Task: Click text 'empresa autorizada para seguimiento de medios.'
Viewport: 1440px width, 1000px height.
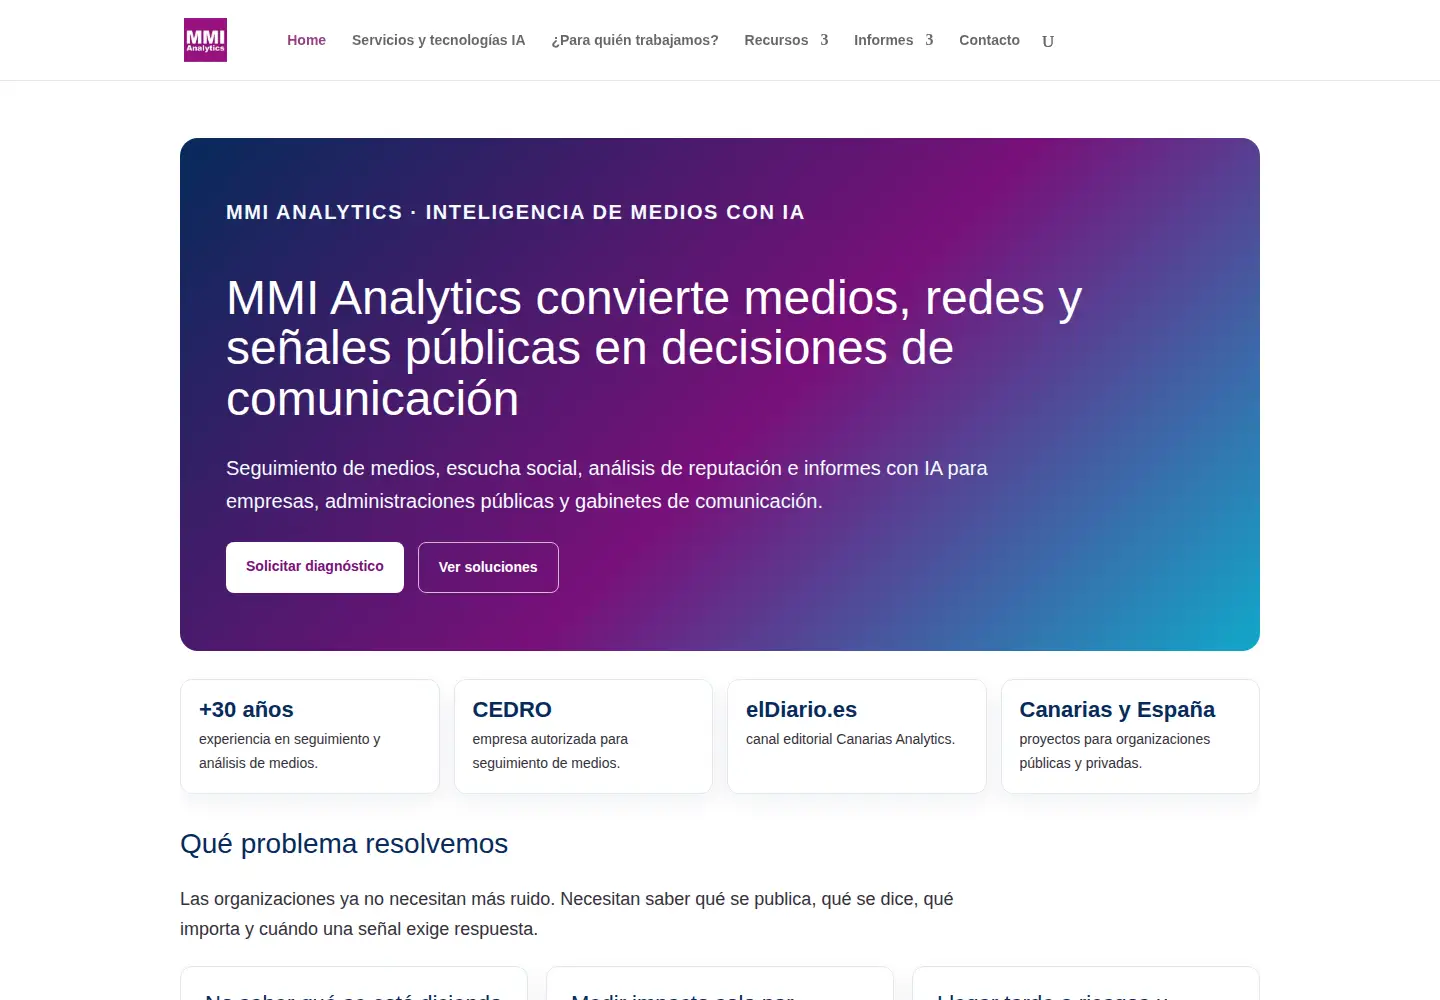Action: pos(550,751)
